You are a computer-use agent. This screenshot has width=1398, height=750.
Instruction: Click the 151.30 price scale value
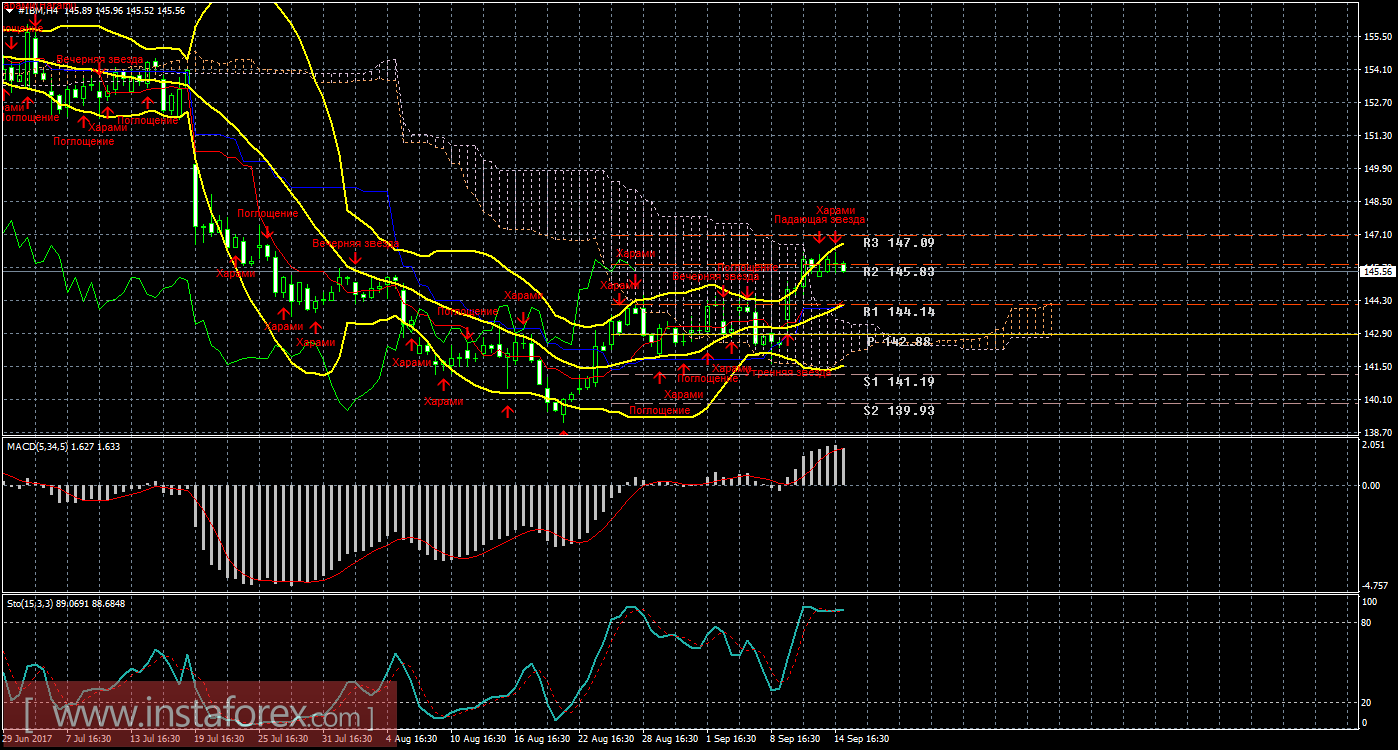[1377, 136]
